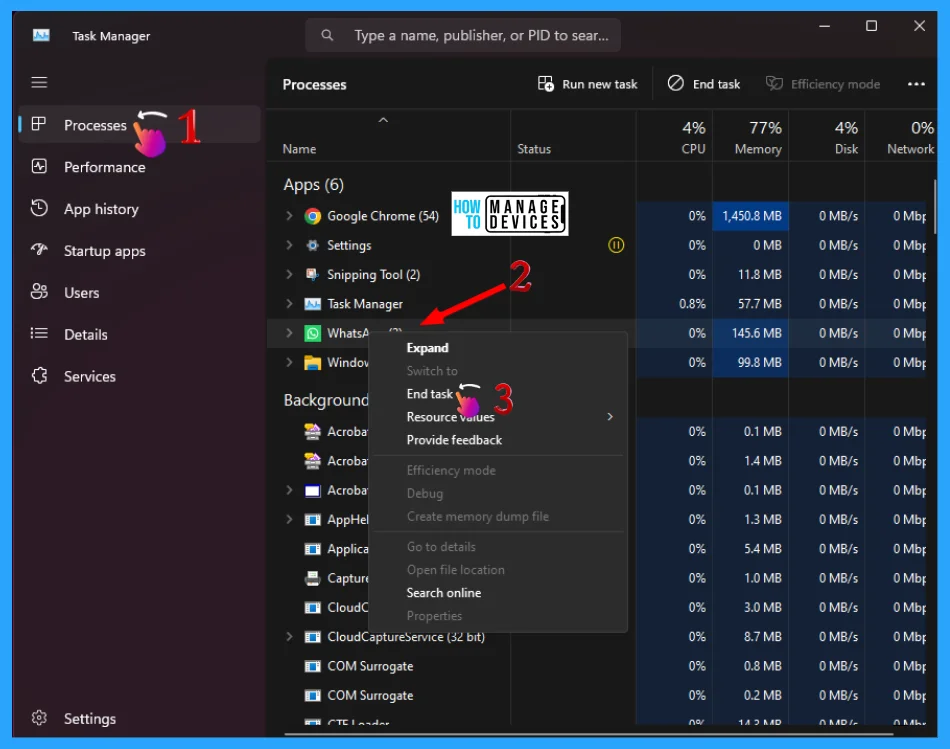Click the Capture service printer icon
The height and width of the screenshot is (749, 950).
pyautogui.click(x=313, y=578)
